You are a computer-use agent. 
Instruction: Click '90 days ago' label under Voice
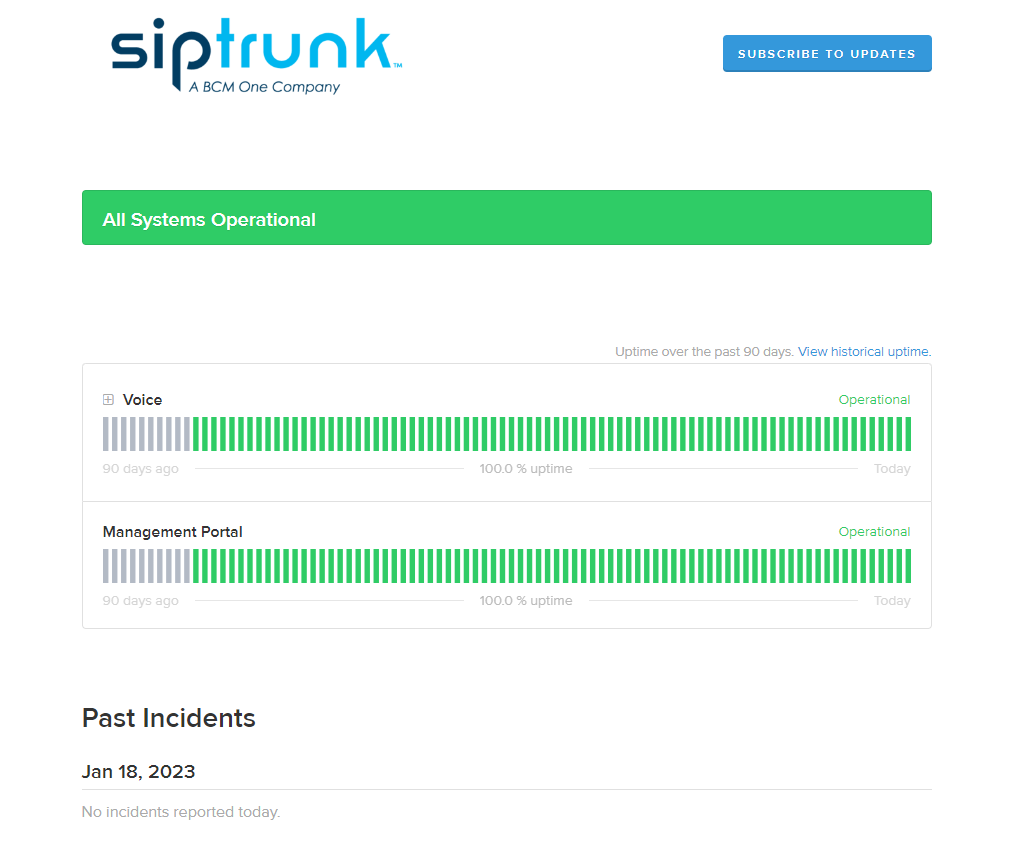[x=140, y=469]
